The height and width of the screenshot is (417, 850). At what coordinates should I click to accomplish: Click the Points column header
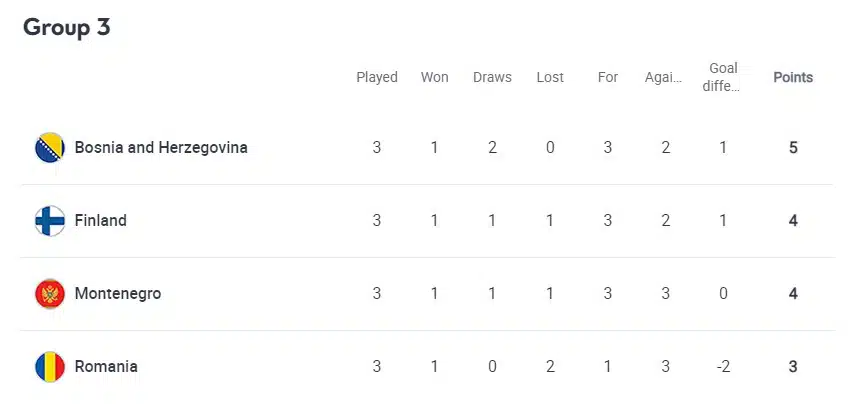[793, 77]
